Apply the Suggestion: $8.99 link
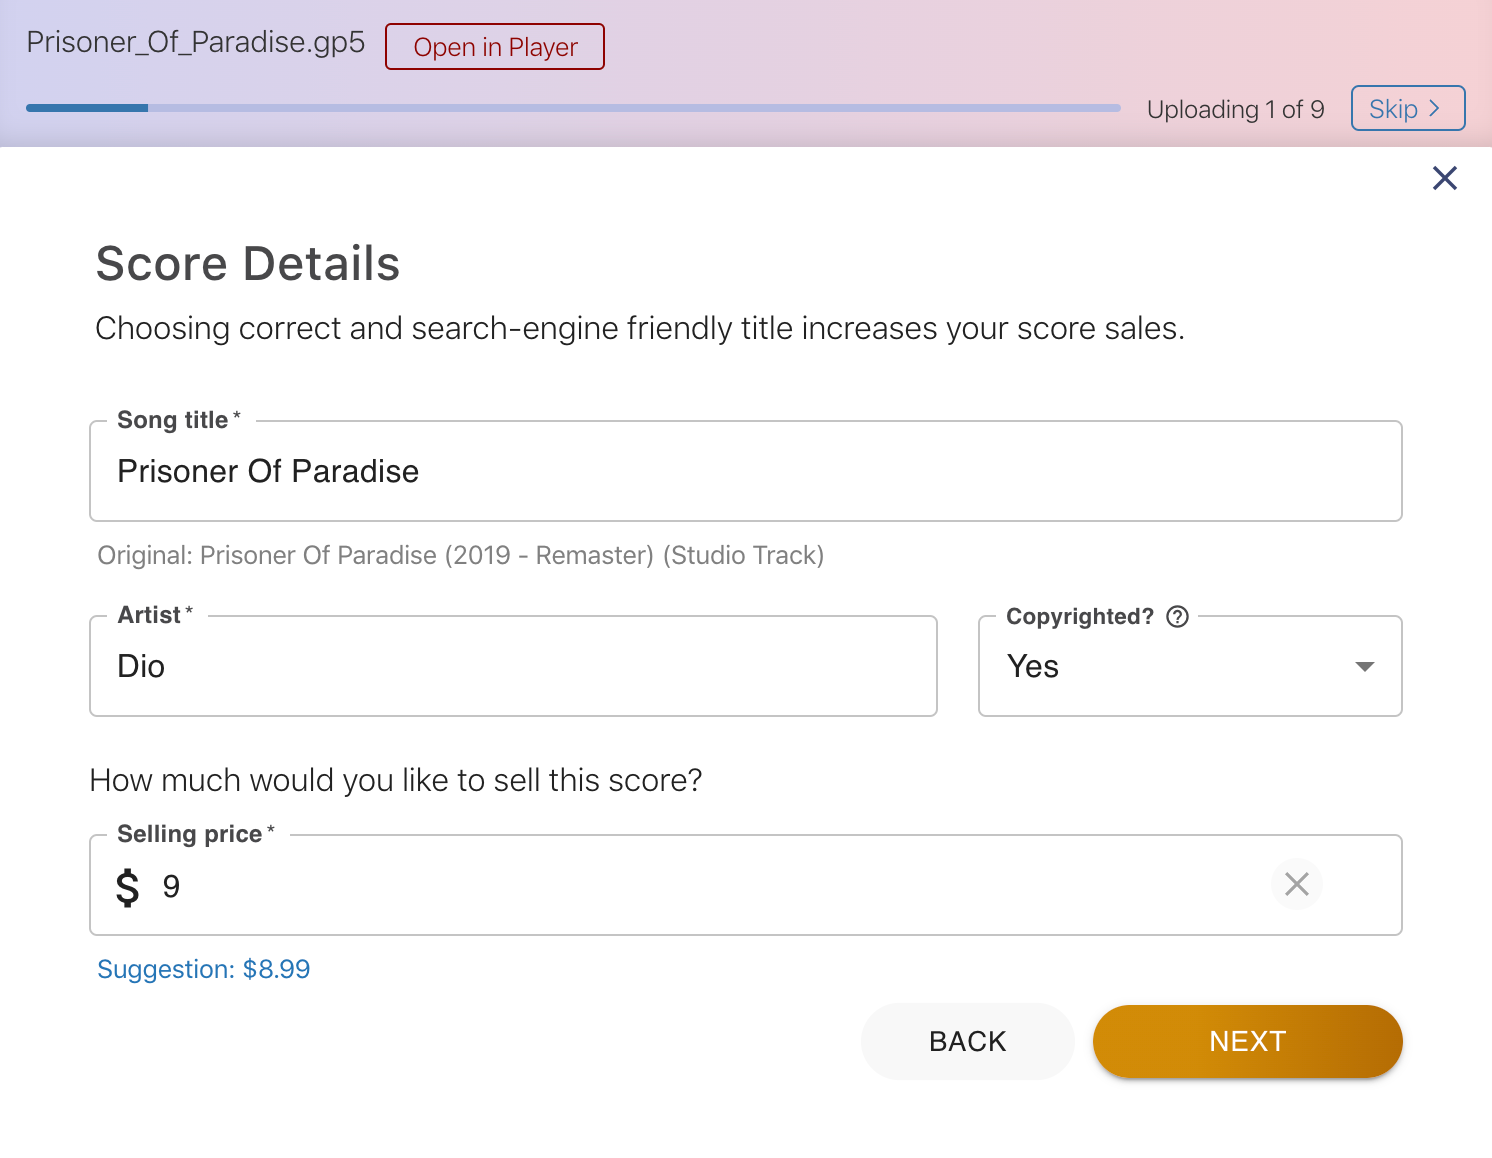1492x1158 pixels. tap(204, 969)
